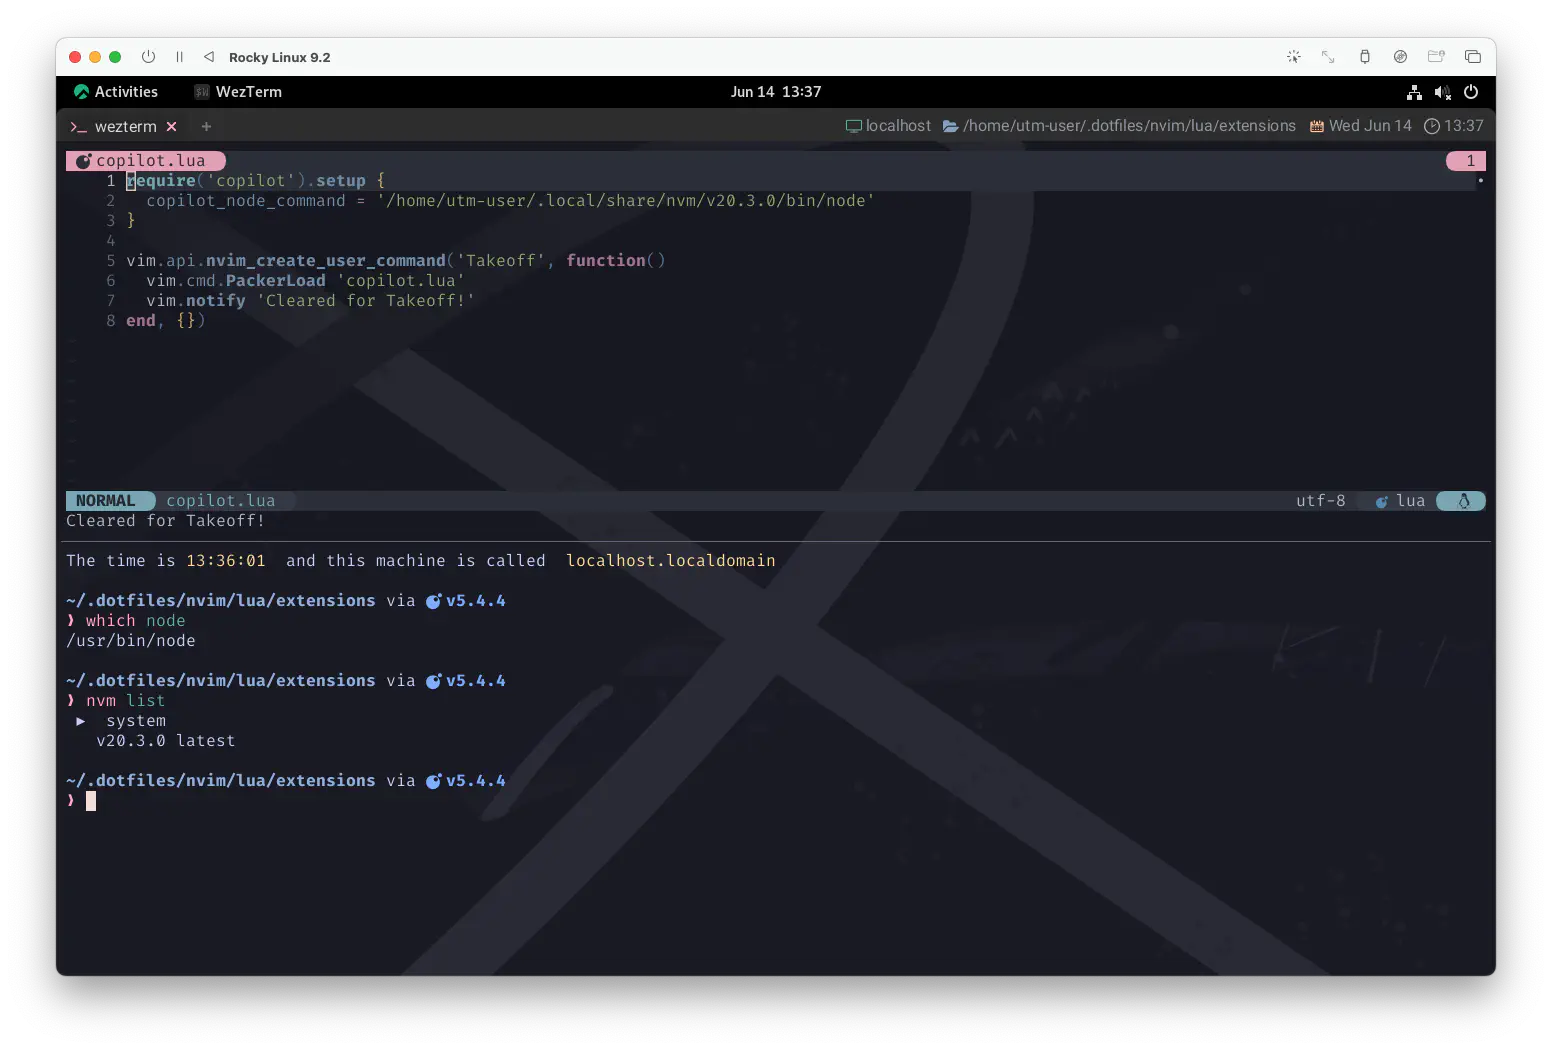Viewport: 1552px width, 1050px height.
Task: Click the Lua icon on the copilot.lua buffer tab
Action: (x=84, y=161)
